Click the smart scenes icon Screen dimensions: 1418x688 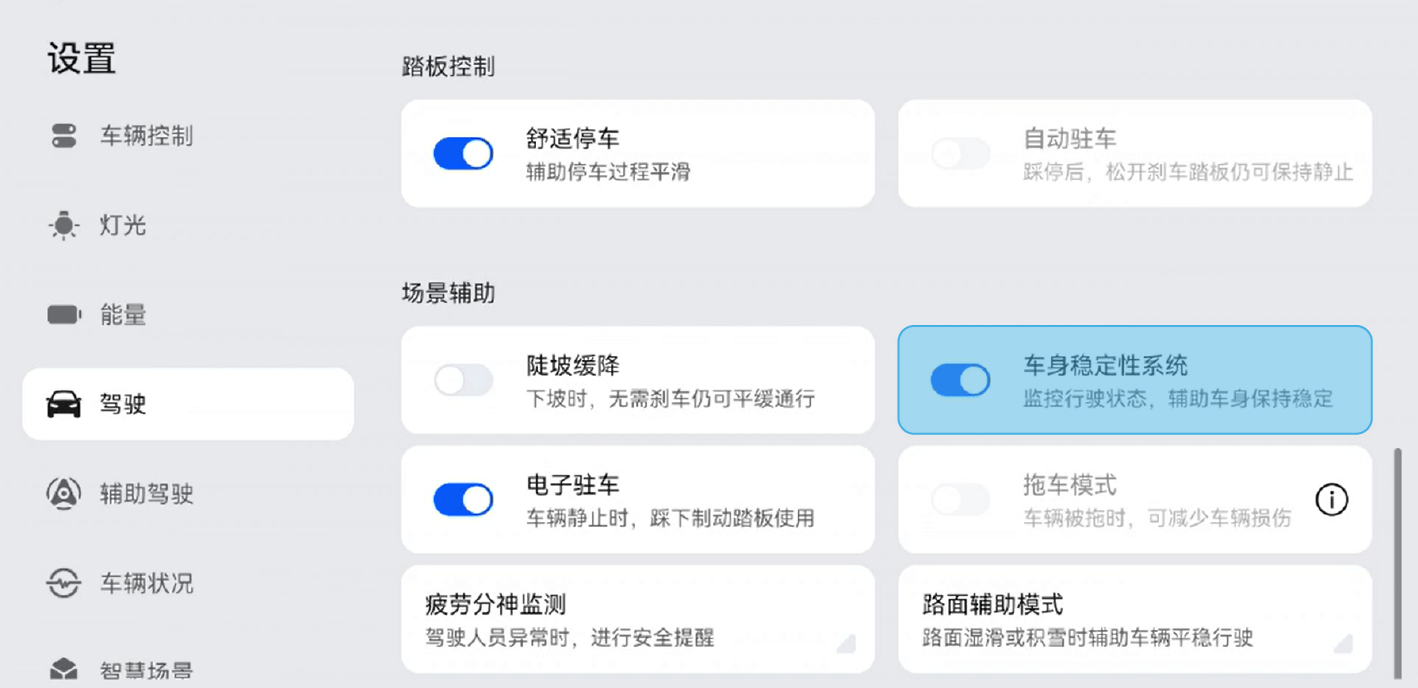64,669
